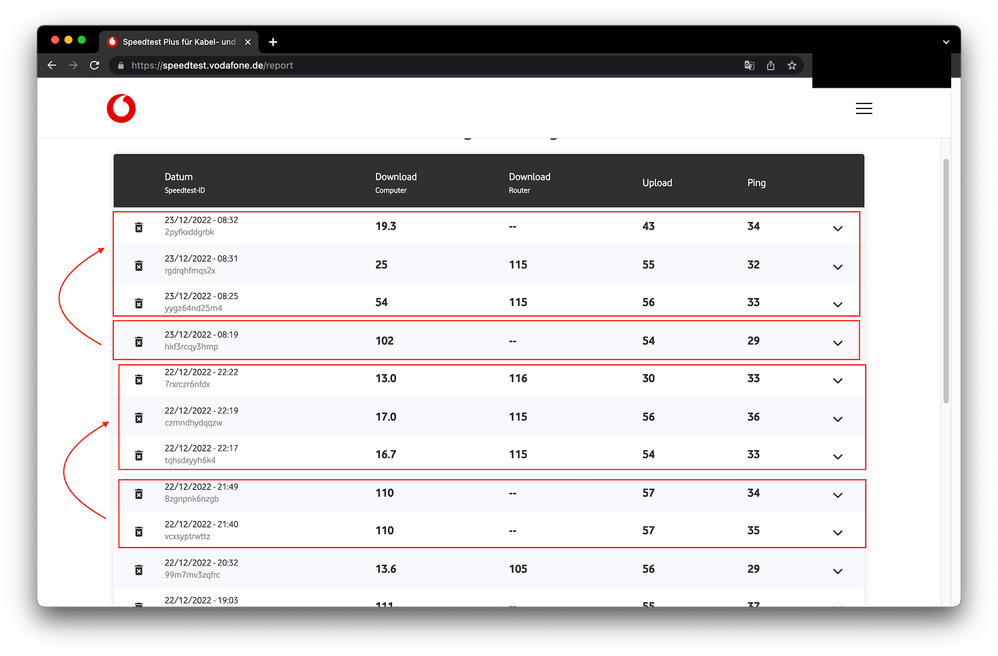The height and width of the screenshot is (656, 998).
Task: Click the Vodafone logo
Action: click(121, 108)
